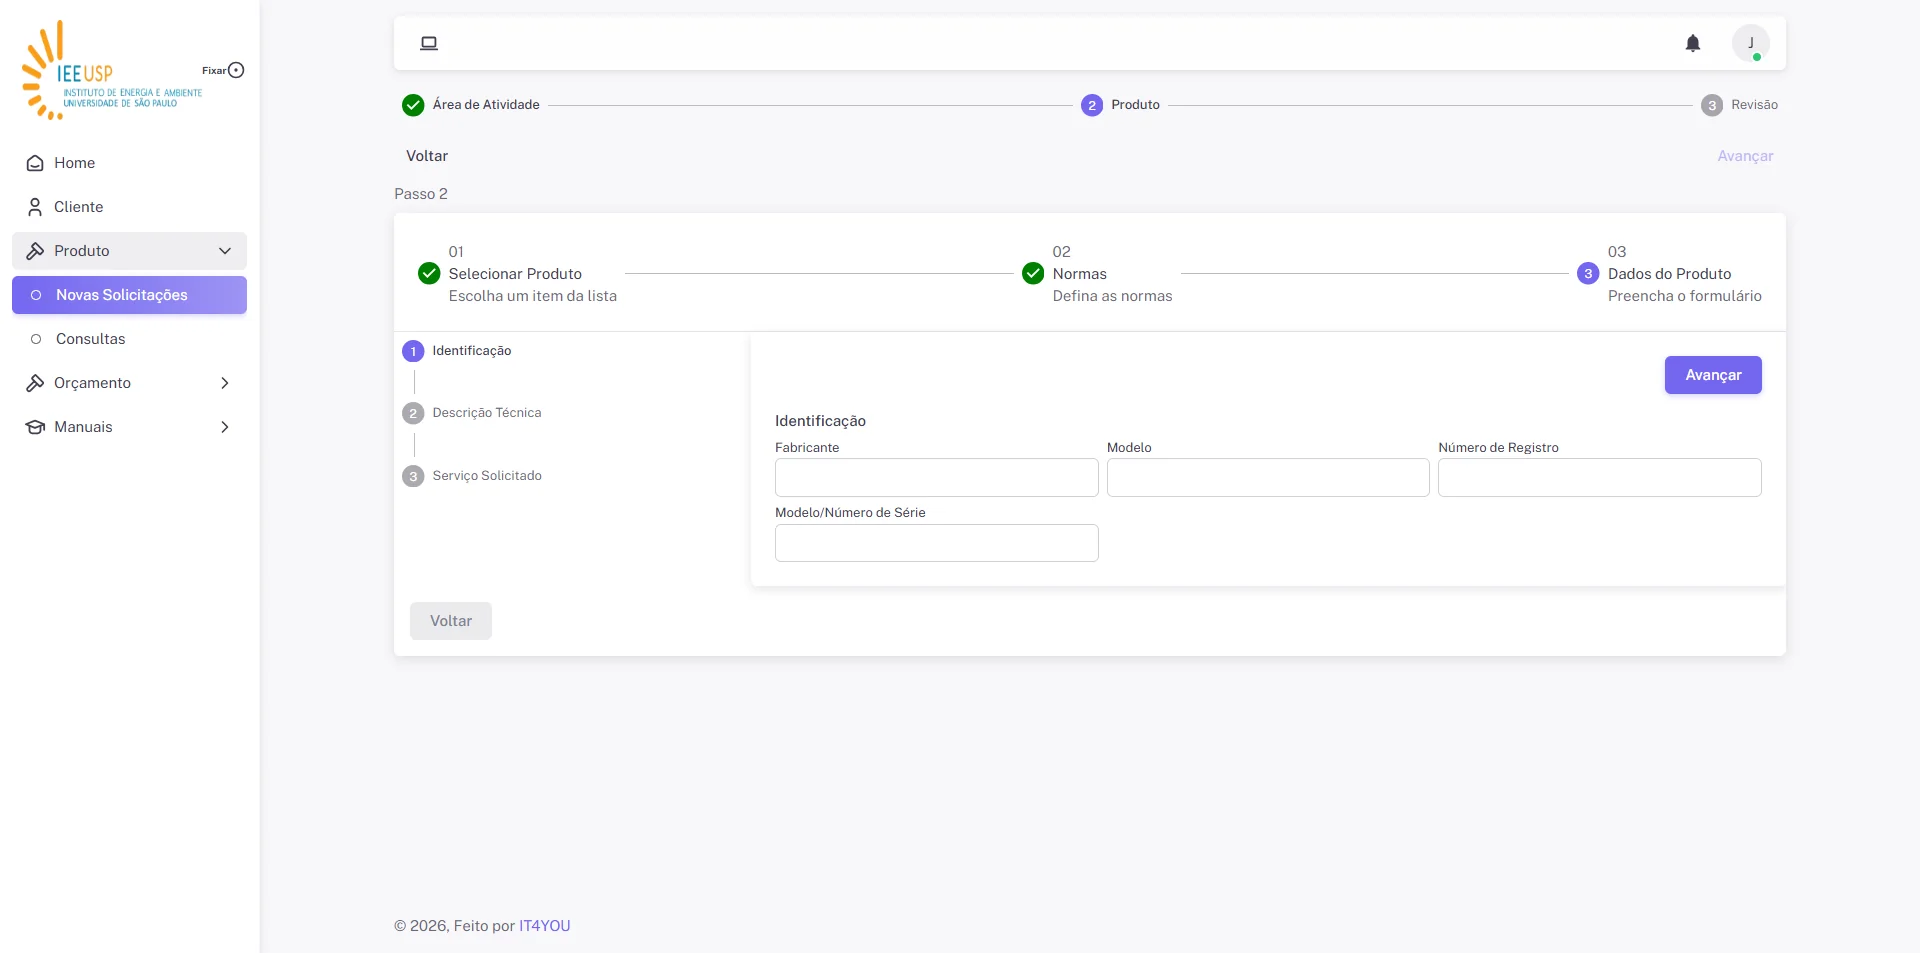The height and width of the screenshot is (953, 1920).
Task: Click the IEE USP logo
Action: (111, 71)
